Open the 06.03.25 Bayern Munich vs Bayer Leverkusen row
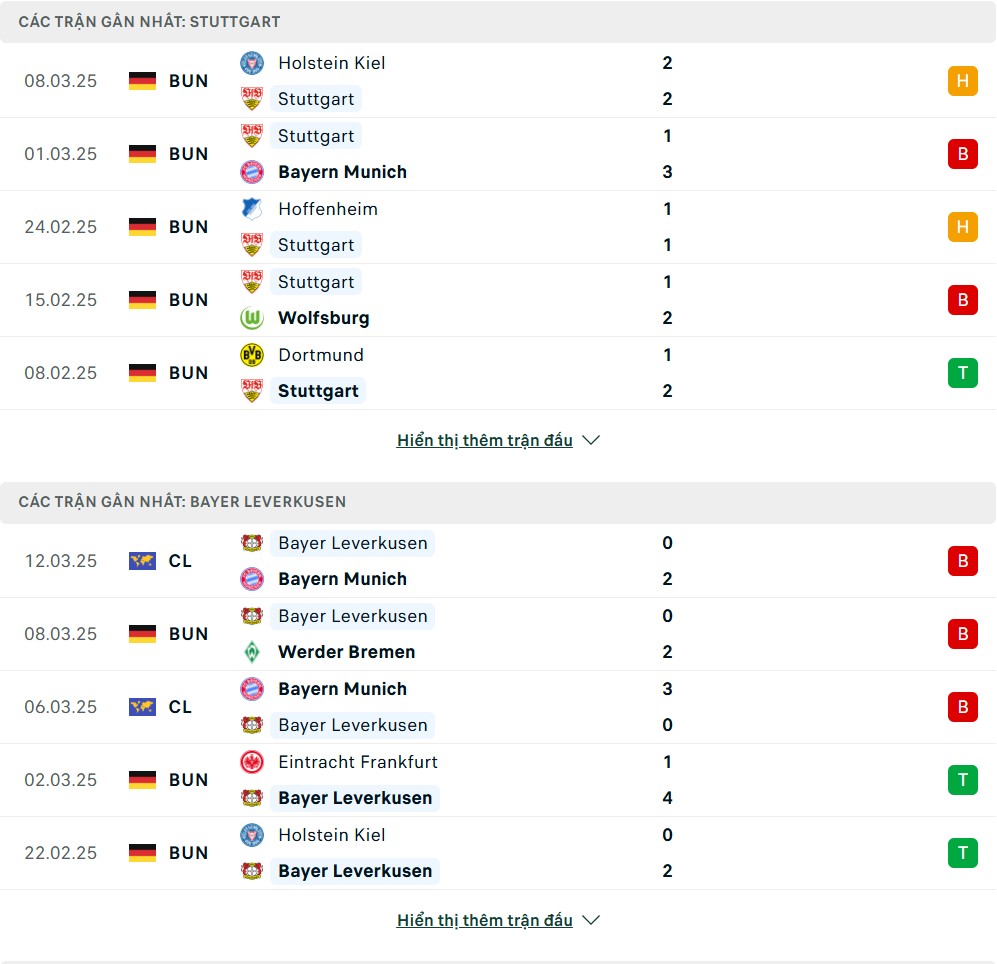The height and width of the screenshot is (964, 997). click(x=498, y=707)
